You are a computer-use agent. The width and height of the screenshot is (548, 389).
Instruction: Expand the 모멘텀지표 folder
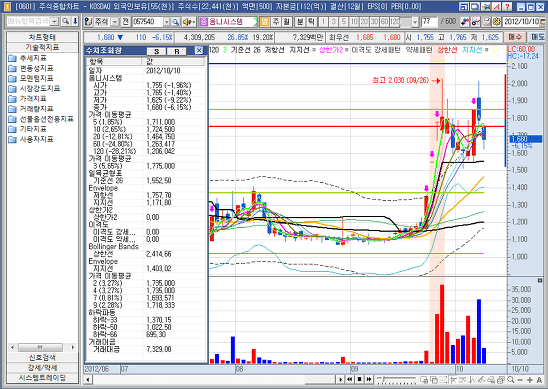point(31,78)
